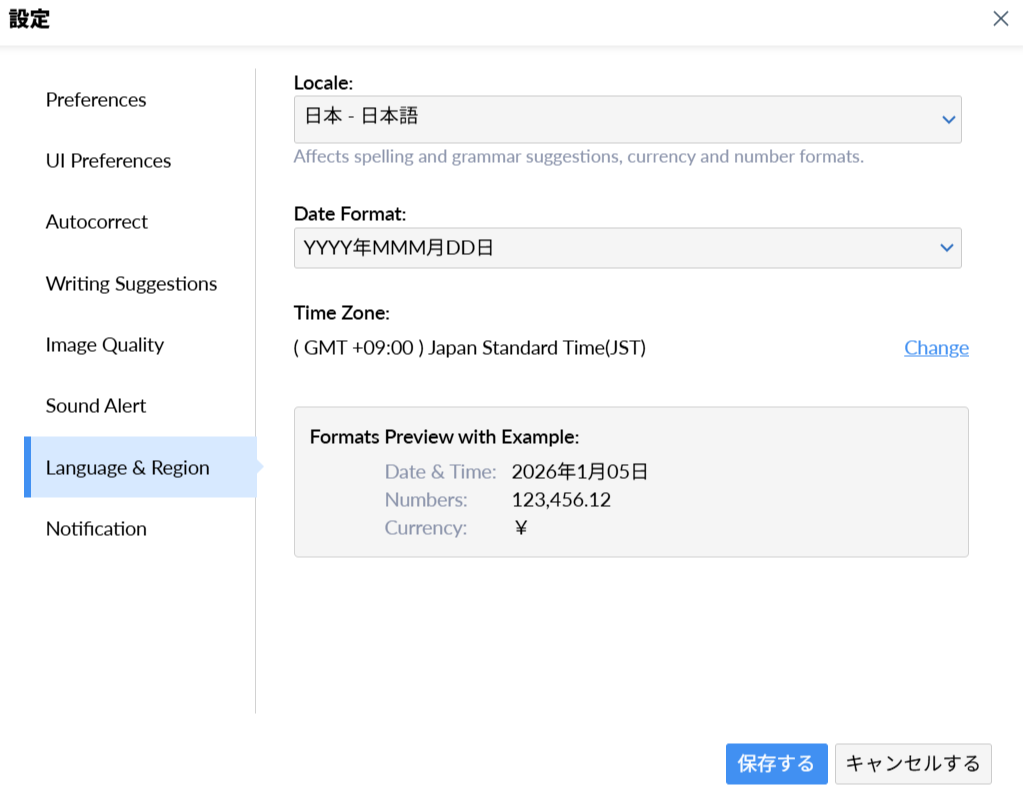1023x796 pixels.
Task: Click the 設定 dialog title
Action: (x=29, y=19)
